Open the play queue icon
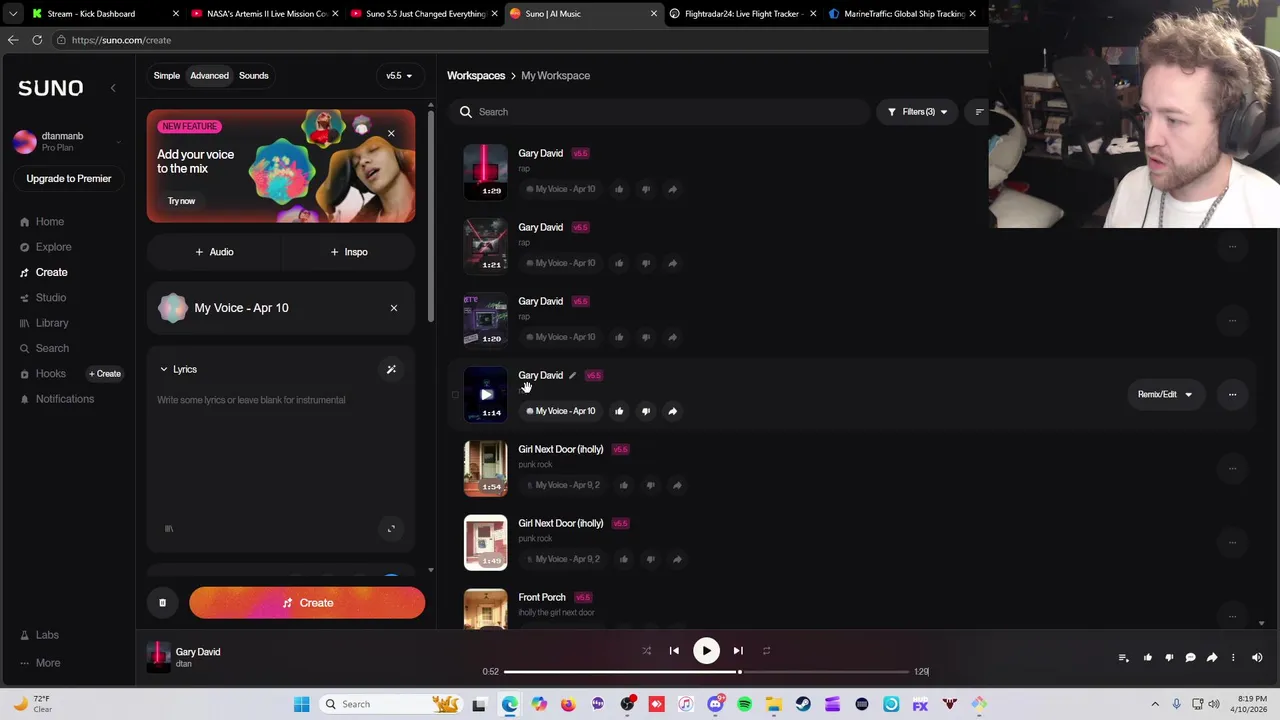The image size is (1280, 720). click(x=1123, y=658)
